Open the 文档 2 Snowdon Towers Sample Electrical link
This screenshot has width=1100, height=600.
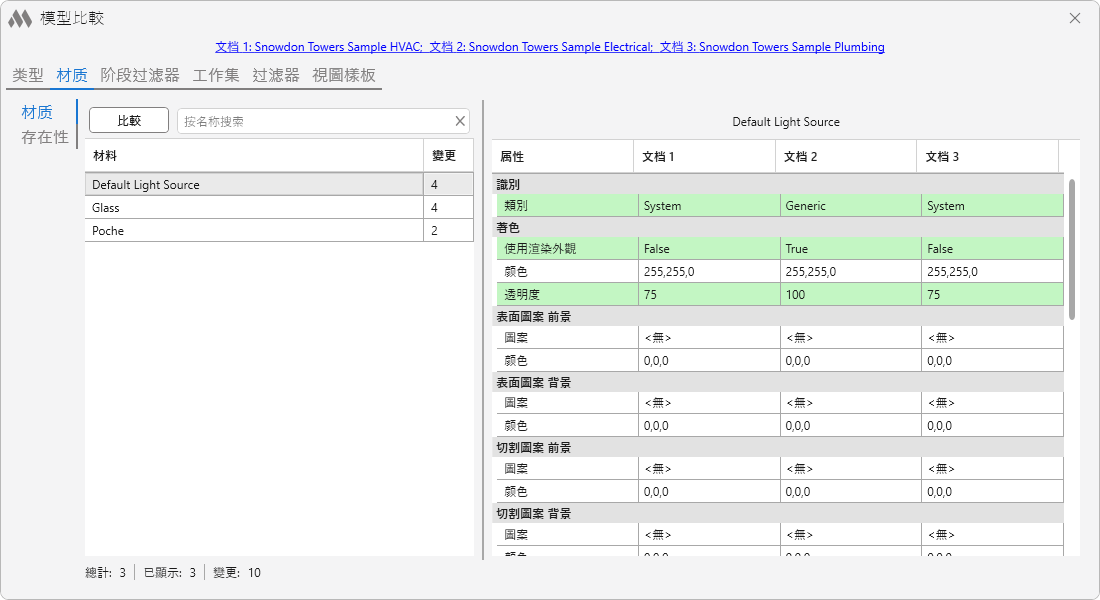541,47
